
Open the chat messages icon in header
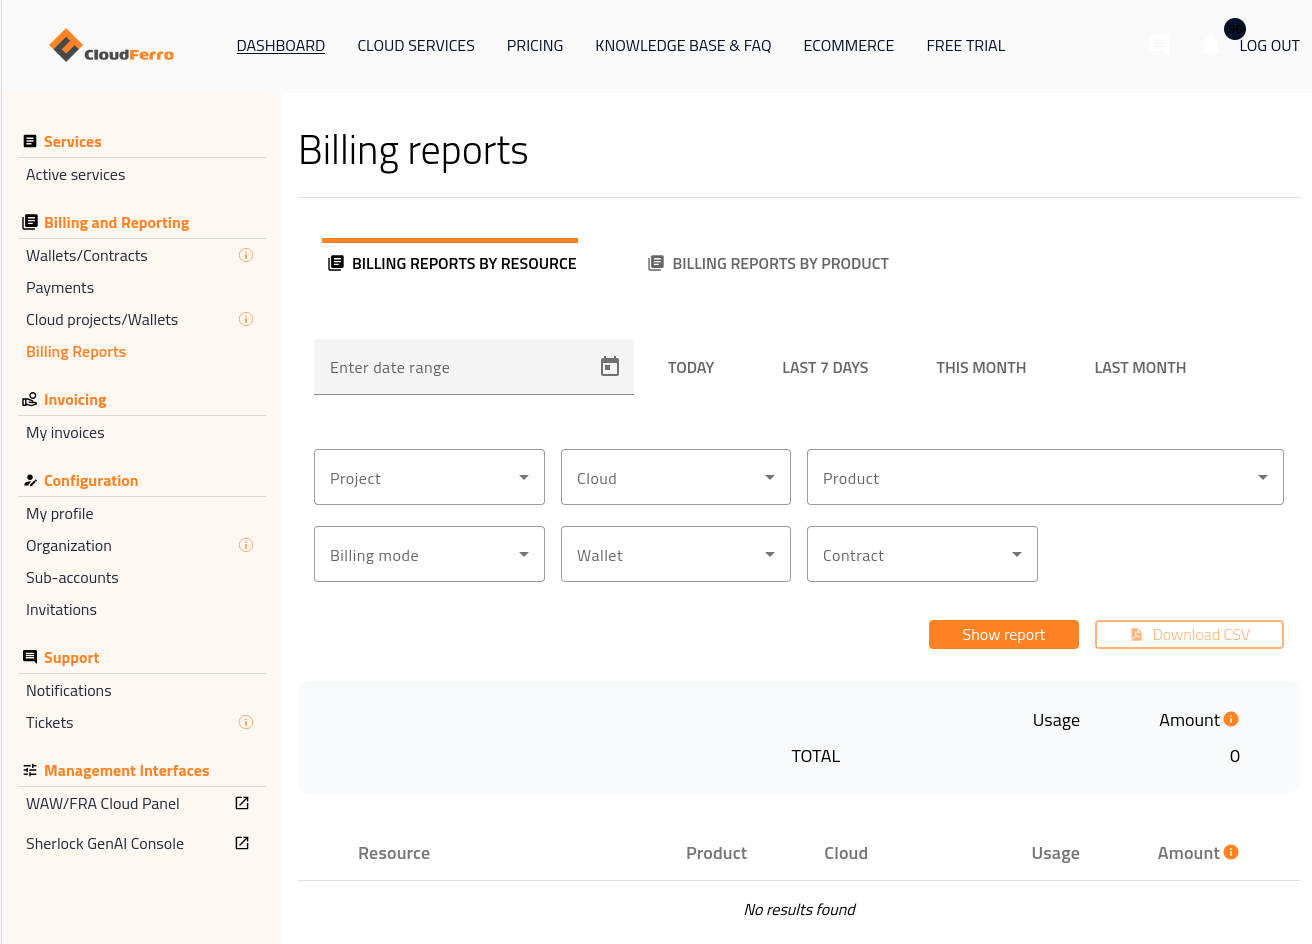1159,45
